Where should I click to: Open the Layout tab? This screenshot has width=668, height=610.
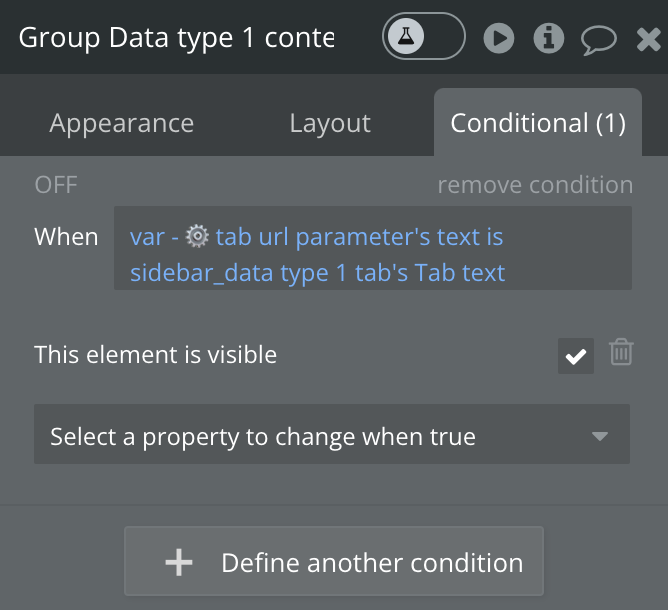[x=330, y=123]
